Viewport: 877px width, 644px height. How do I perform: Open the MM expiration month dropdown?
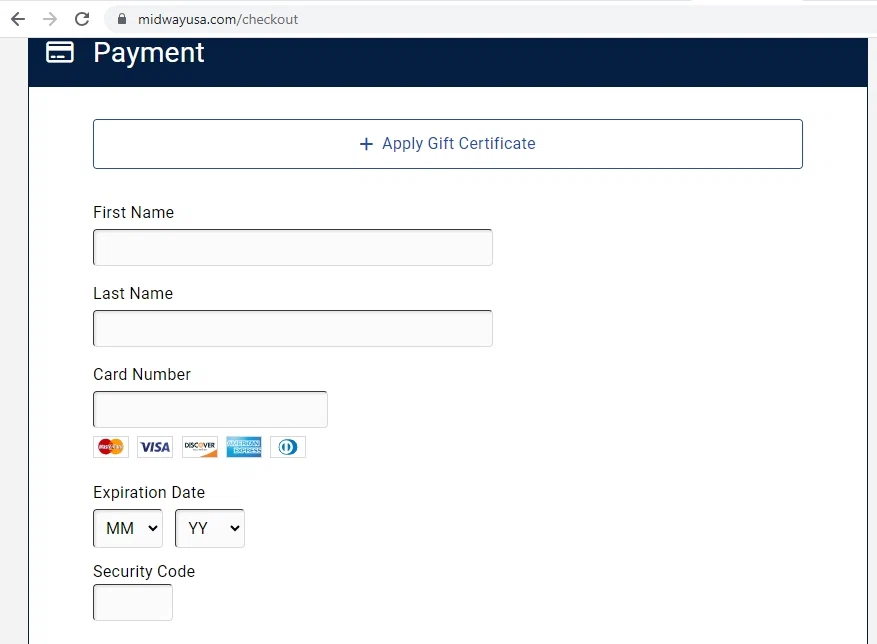click(128, 528)
